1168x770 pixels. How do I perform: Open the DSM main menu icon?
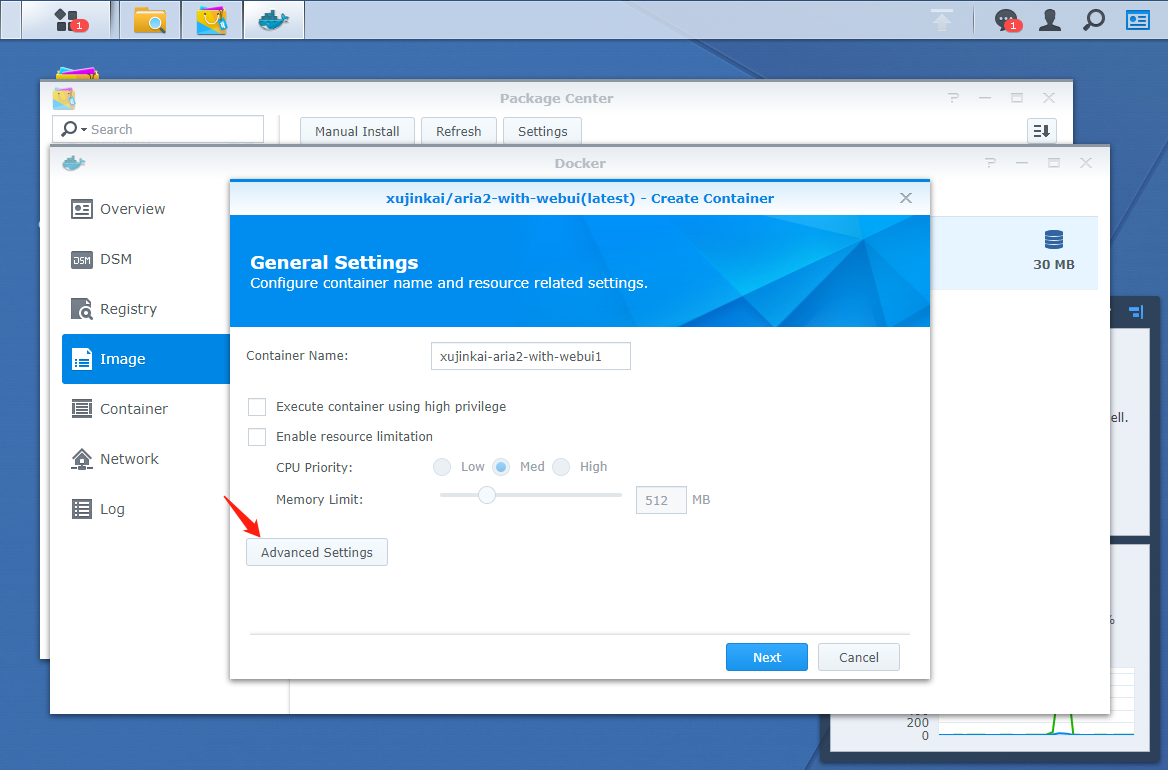(69, 20)
